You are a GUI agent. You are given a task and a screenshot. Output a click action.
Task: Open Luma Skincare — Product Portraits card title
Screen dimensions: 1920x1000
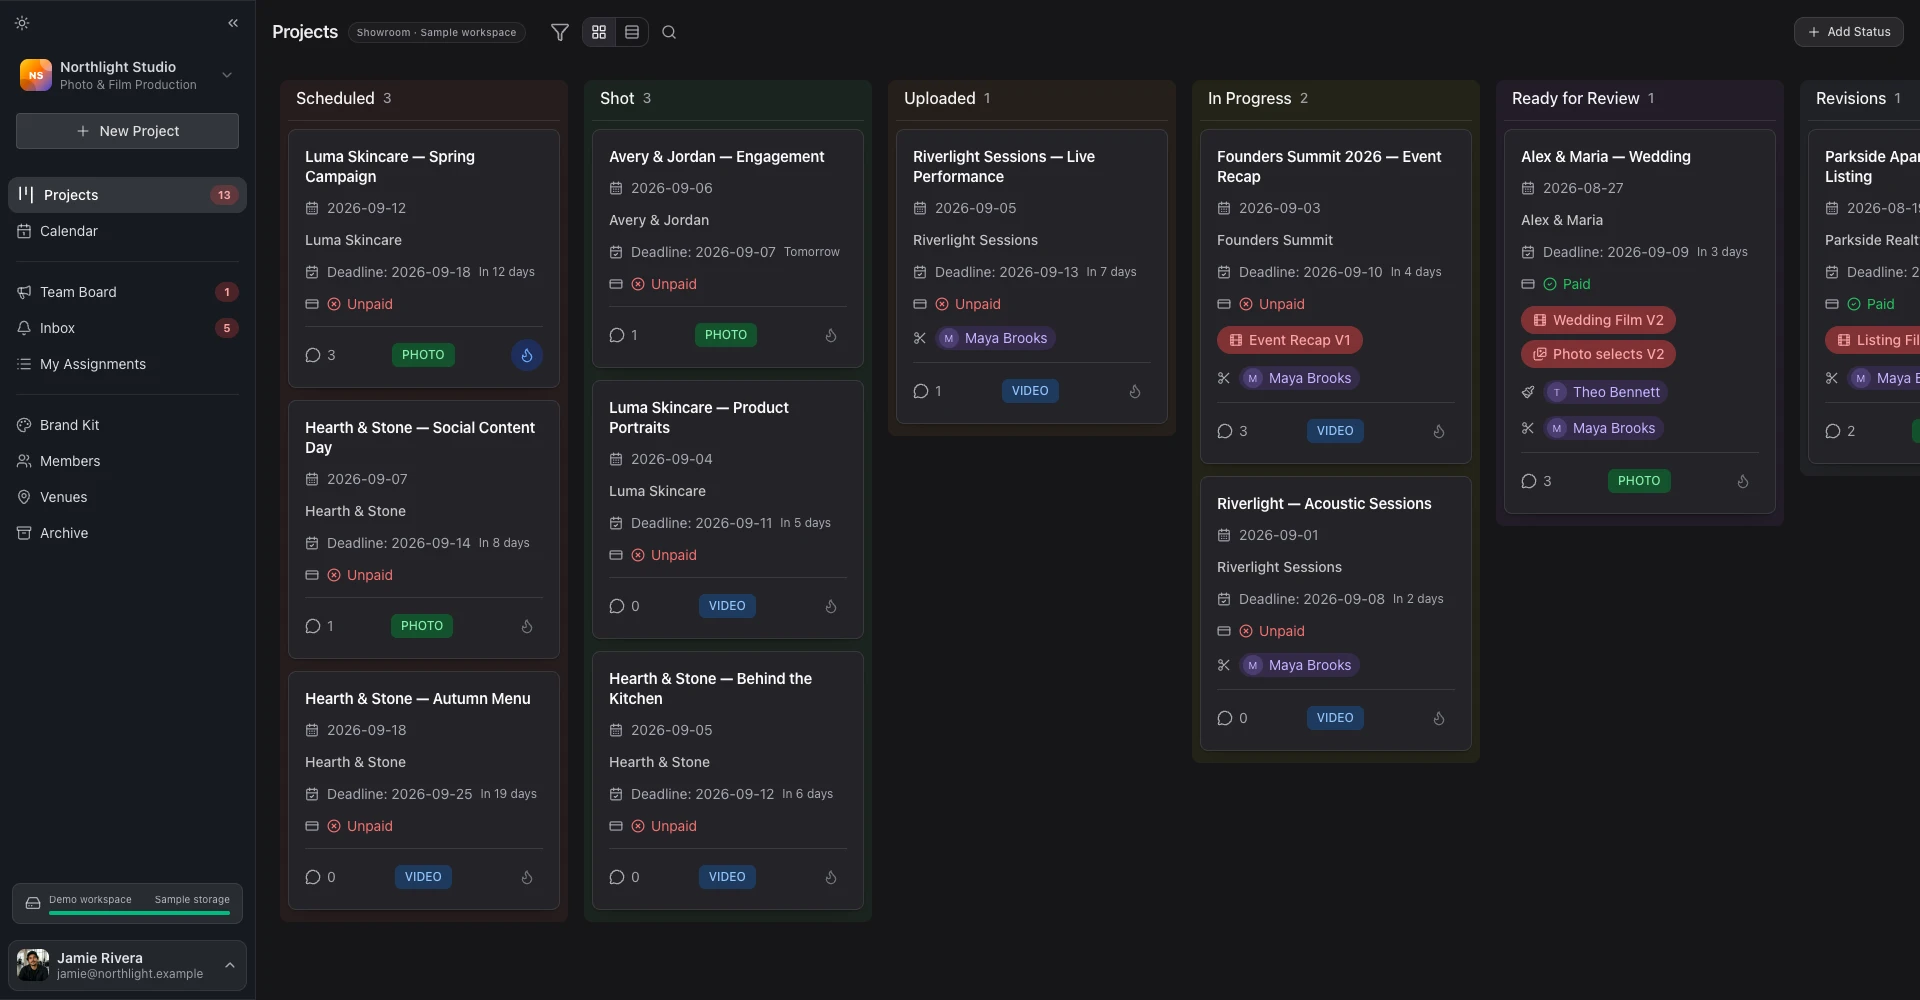coord(699,417)
